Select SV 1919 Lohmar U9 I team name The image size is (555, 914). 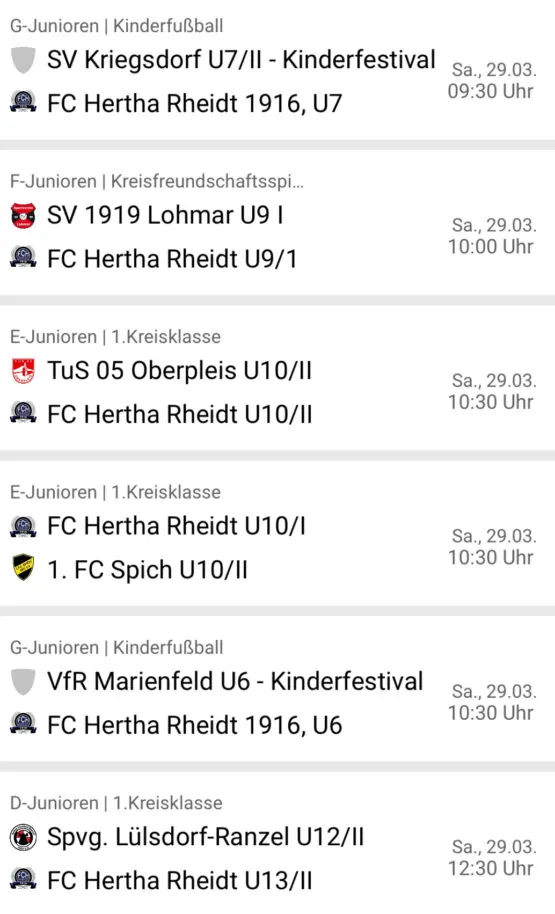pos(166,216)
